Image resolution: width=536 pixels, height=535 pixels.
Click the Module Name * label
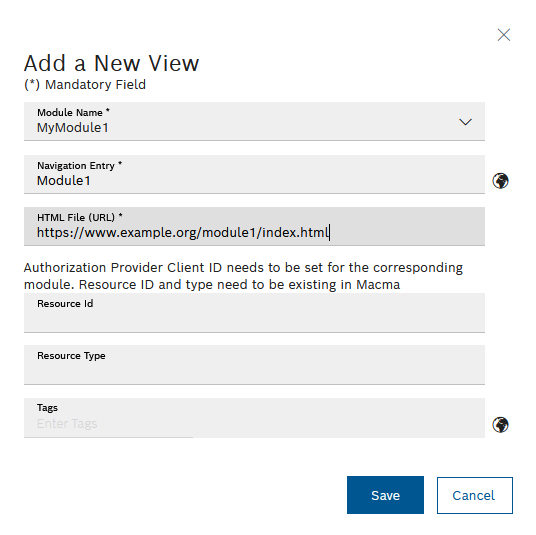pyautogui.click(x=73, y=112)
